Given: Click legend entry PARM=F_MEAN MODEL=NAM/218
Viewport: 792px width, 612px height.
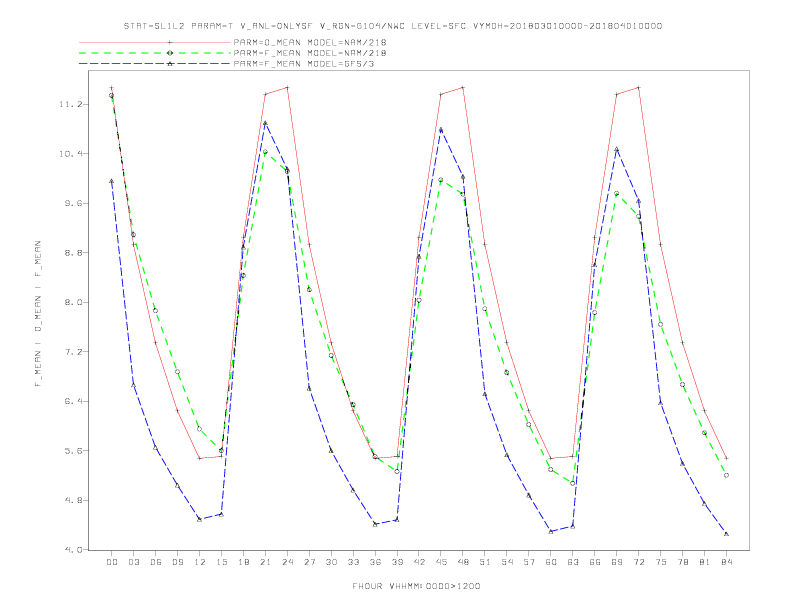Looking at the screenshot, I should pos(310,53).
